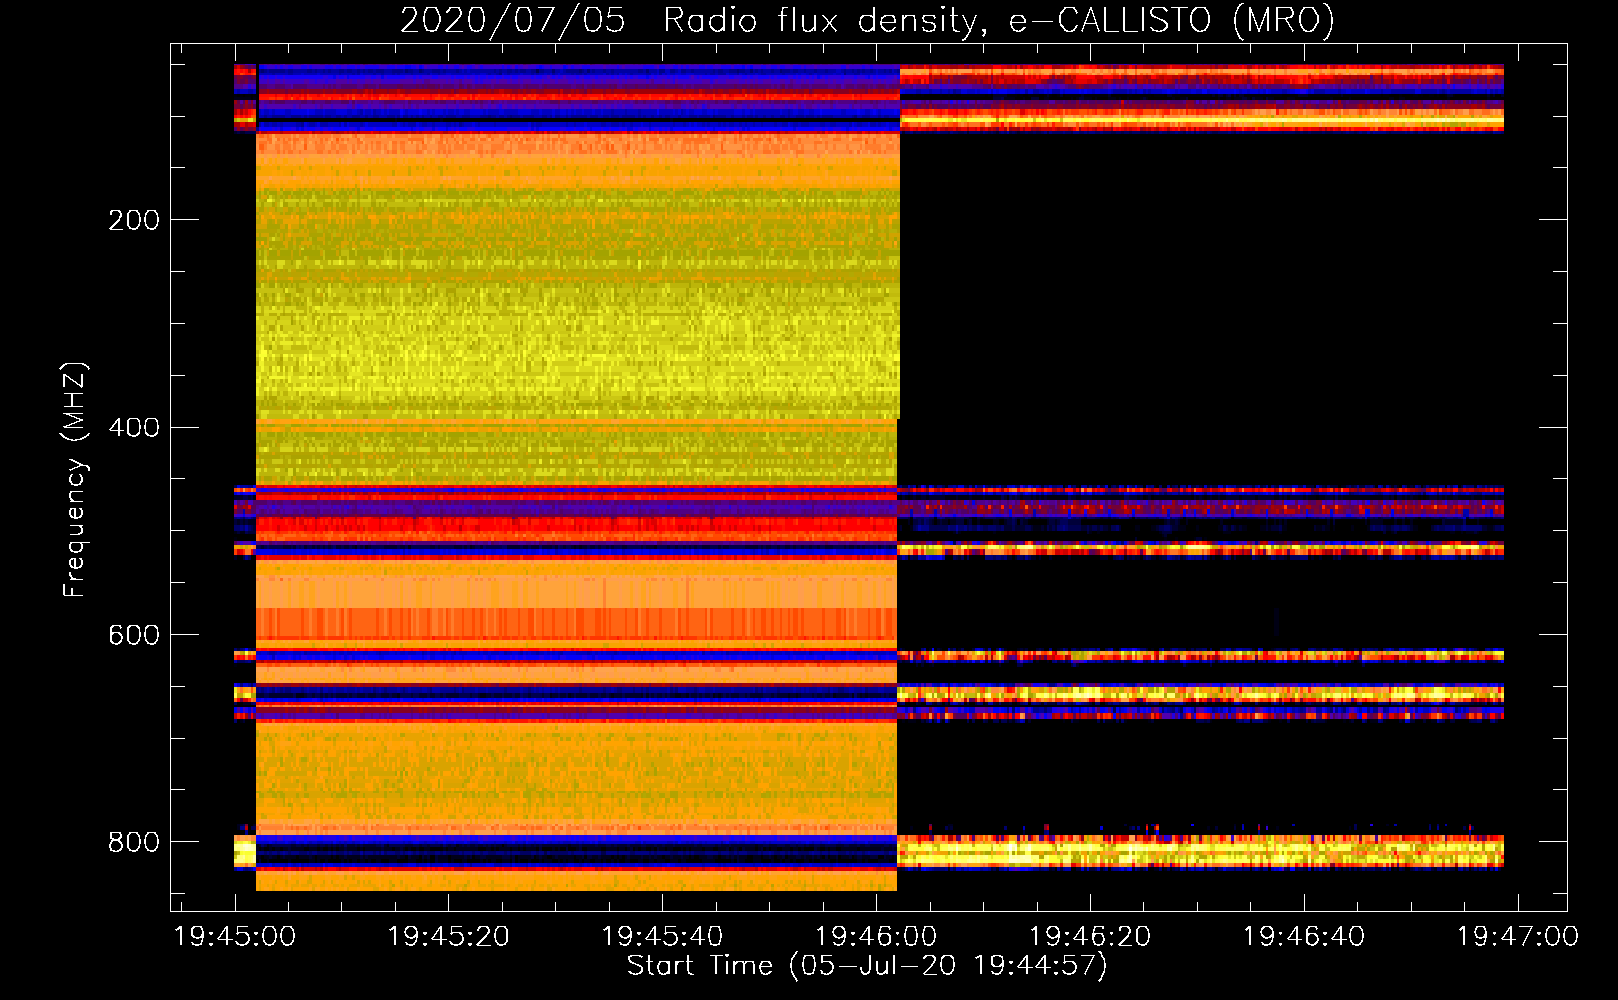Viewport: 1618px width, 1000px height.
Task: Click the 400 frequency tick label
Action: point(134,428)
